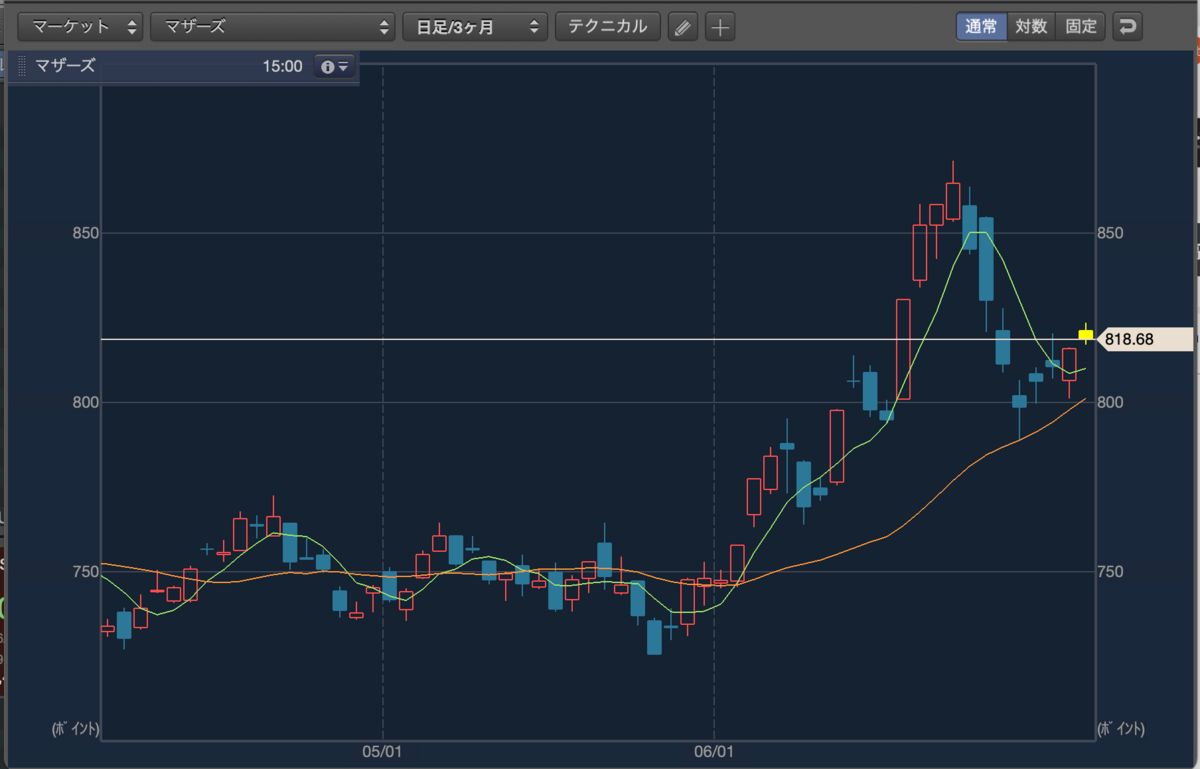Open the 日足/3ヶ月 period dropdown
This screenshot has width=1200, height=769.
[475, 27]
